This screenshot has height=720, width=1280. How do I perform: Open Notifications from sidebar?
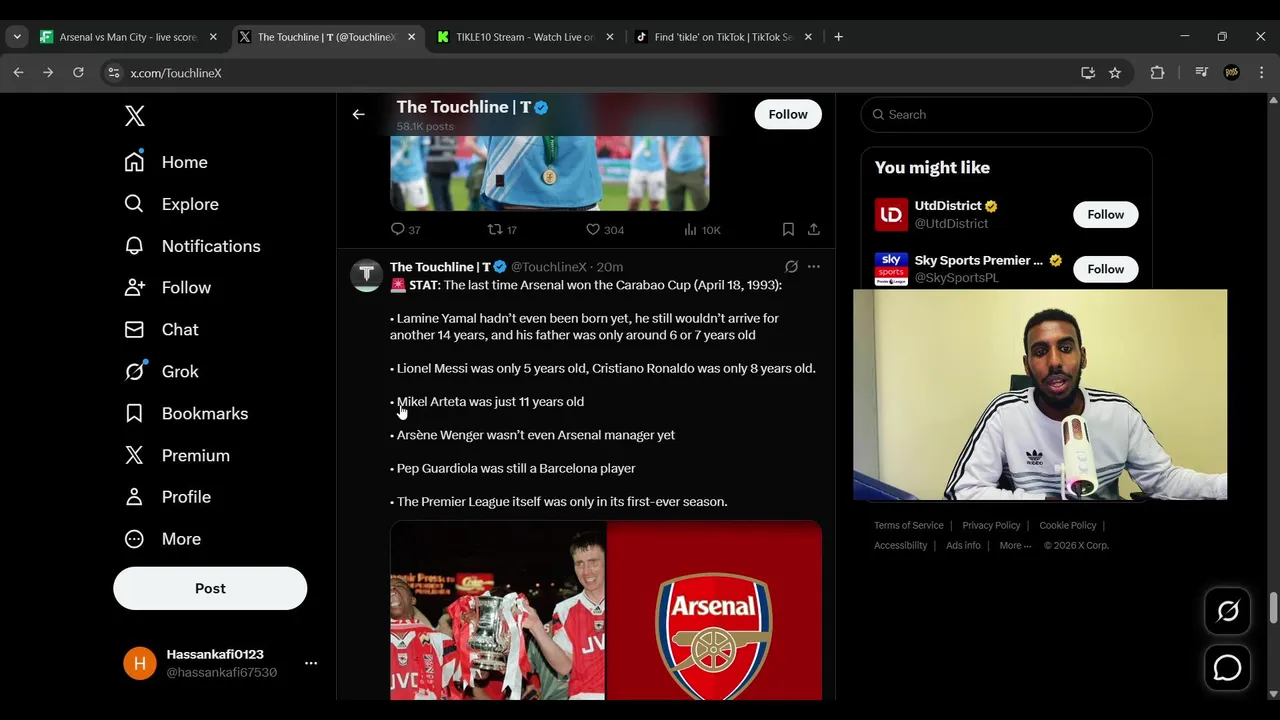192,246
